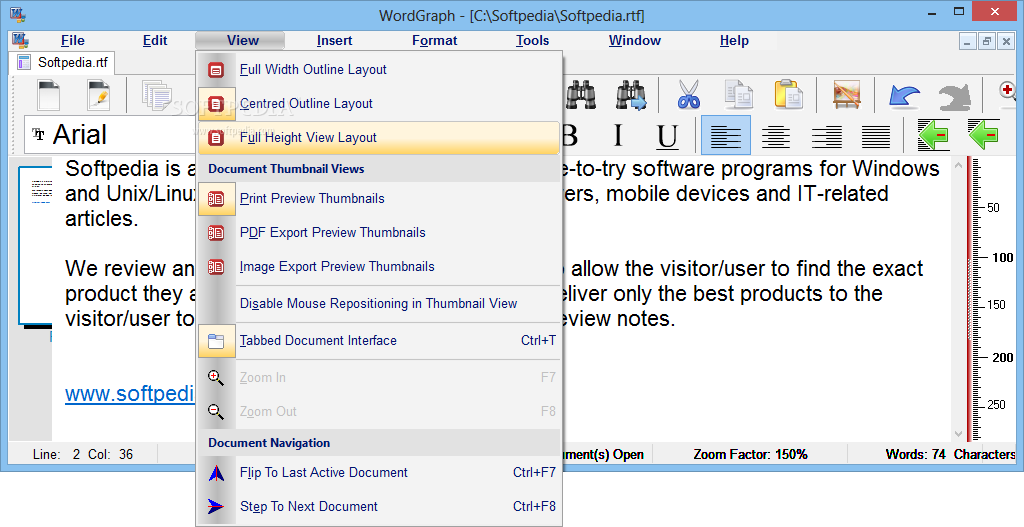Image resolution: width=1024 pixels, height=527 pixels.
Task: Click the first green indent arrow icon
Action: (x=934, y=135)
